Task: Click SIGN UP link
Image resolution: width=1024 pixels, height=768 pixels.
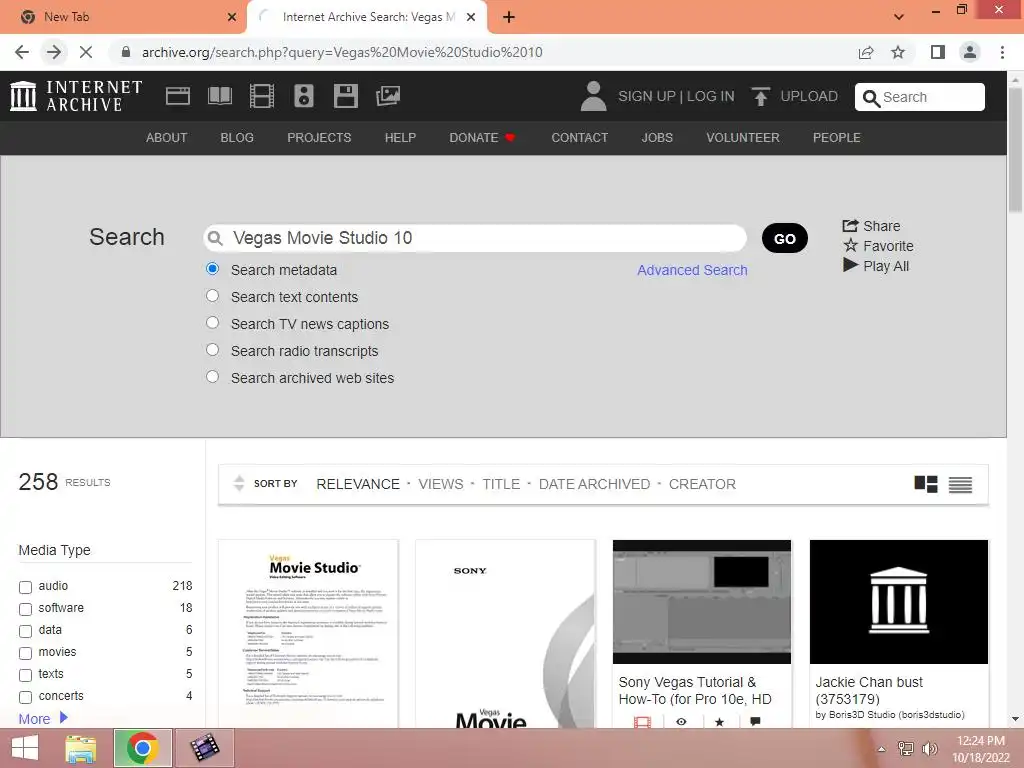Action: 647,96
